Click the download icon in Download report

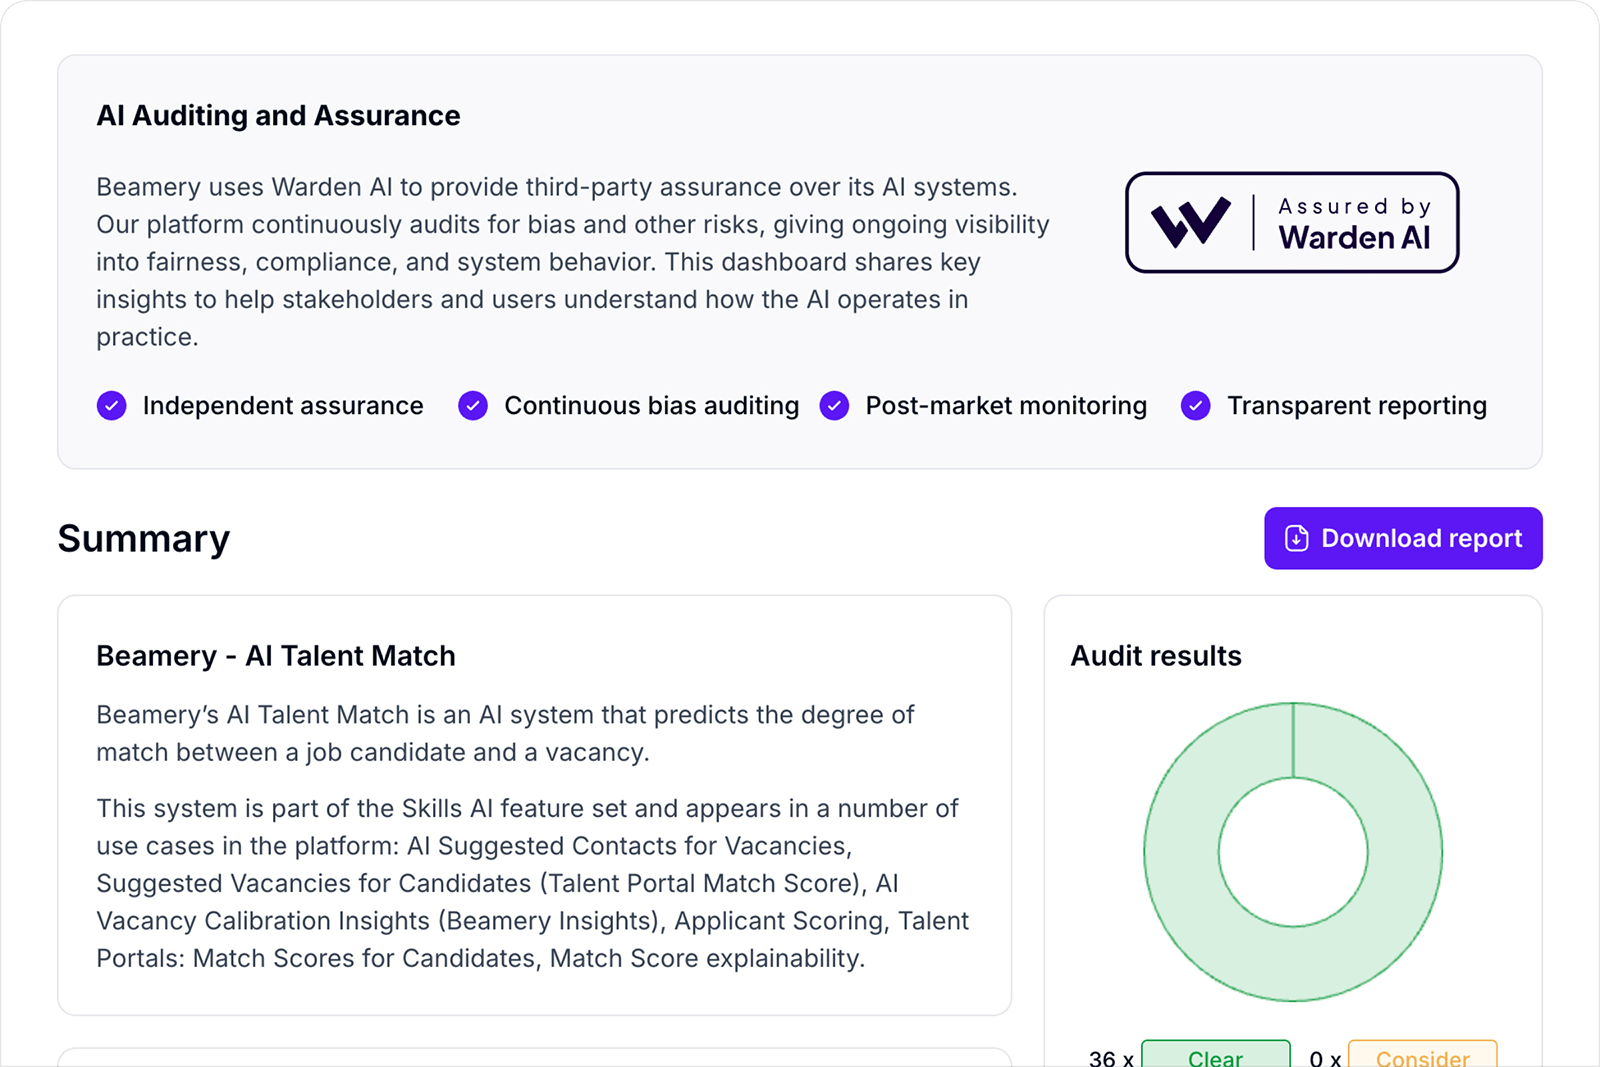tap(1296, 538)
